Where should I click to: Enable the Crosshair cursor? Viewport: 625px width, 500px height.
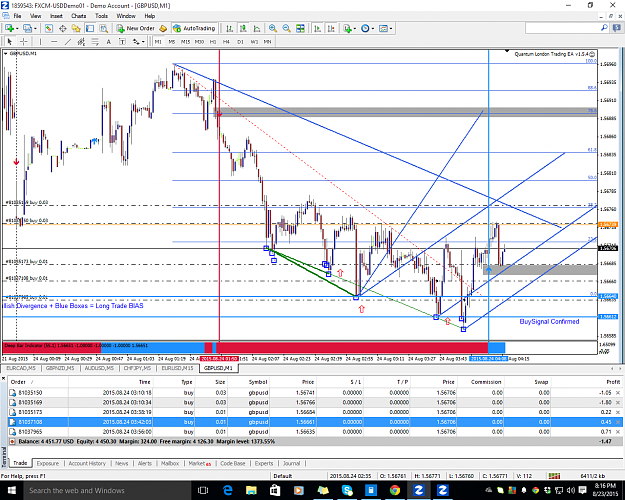click(24, 41)
